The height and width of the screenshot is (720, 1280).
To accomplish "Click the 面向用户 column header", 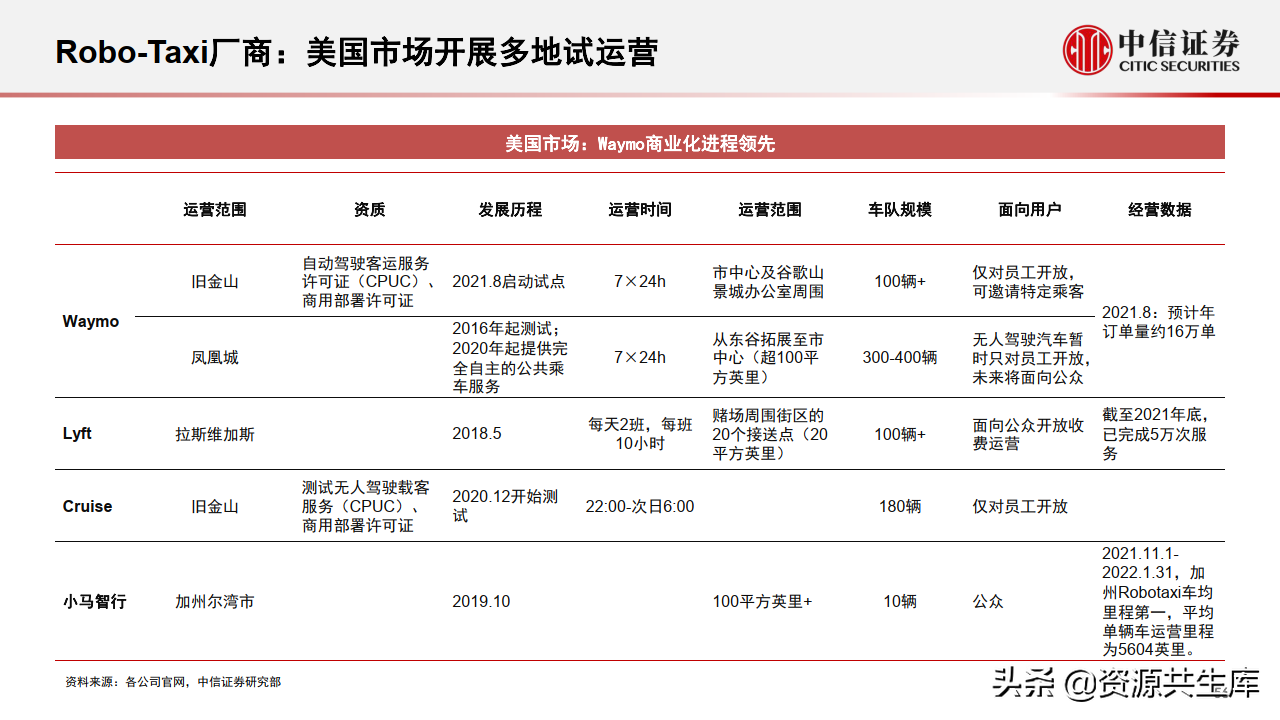I will click(1030, 210).
